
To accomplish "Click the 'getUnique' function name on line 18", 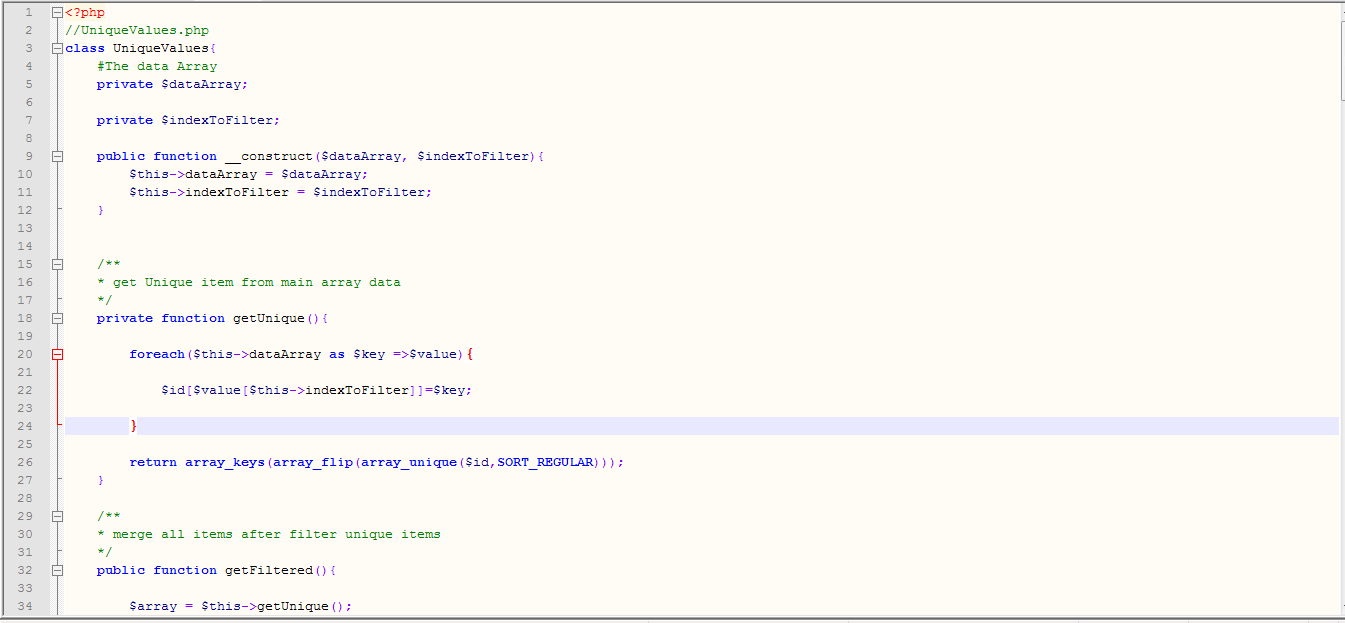I will 269,318.
